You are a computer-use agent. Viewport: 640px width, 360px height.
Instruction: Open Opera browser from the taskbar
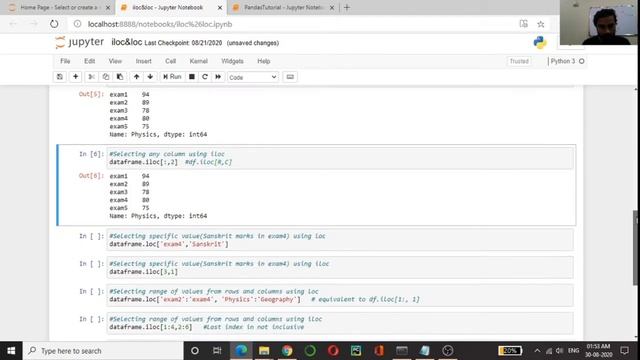pos(333,351)
